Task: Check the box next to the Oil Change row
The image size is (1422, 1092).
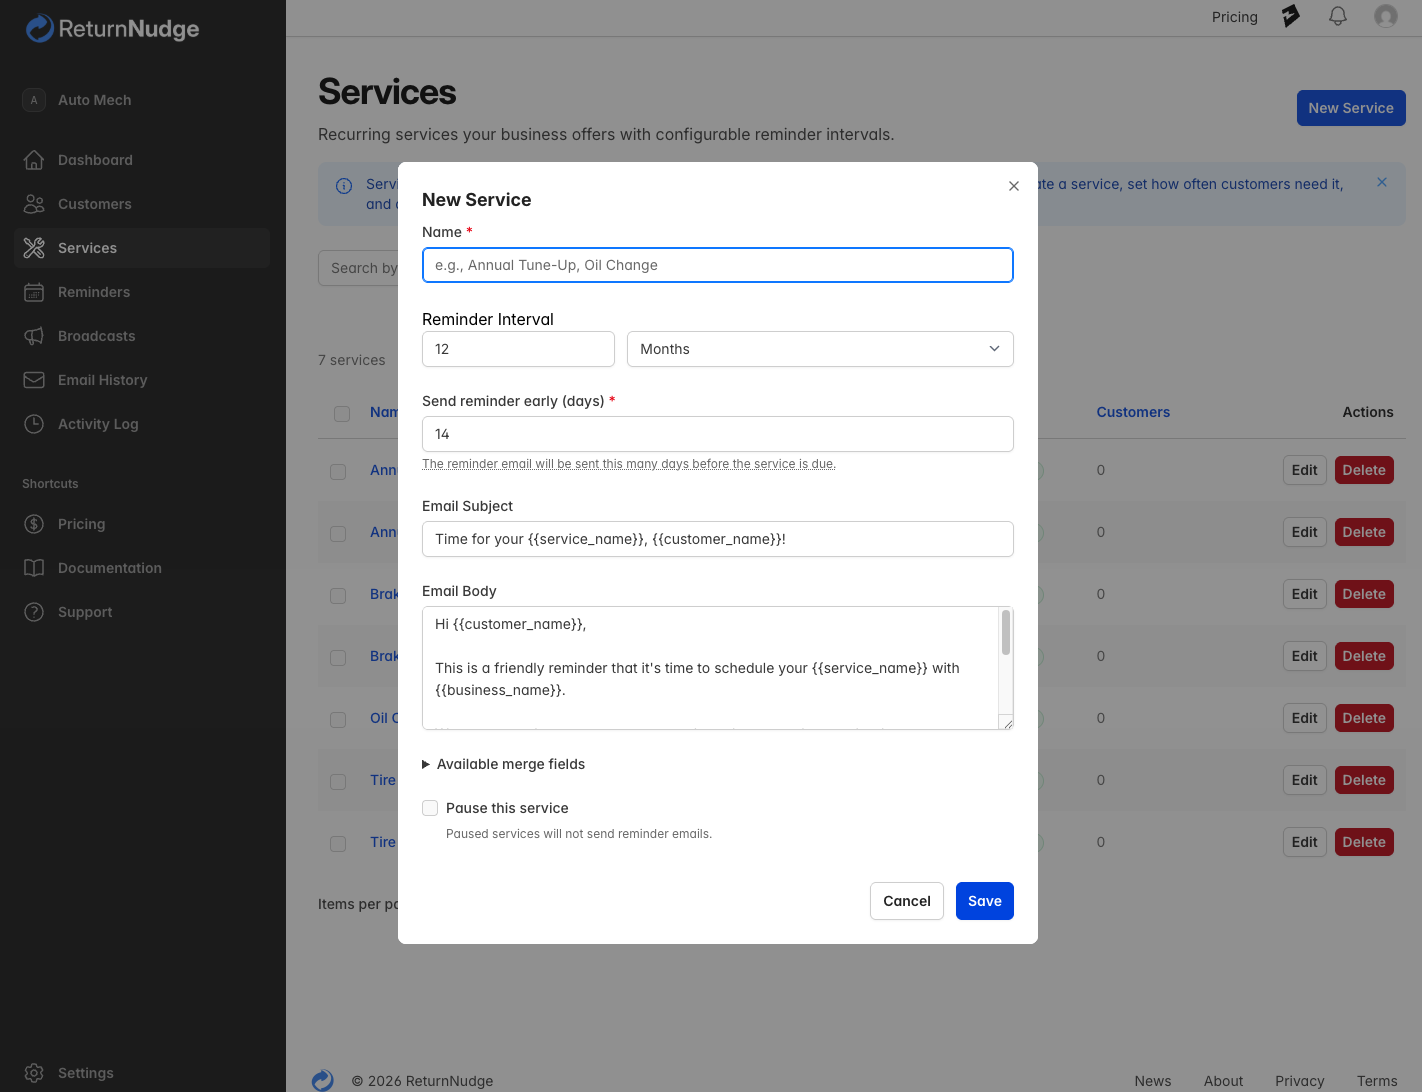Action: tap(338, 719)
